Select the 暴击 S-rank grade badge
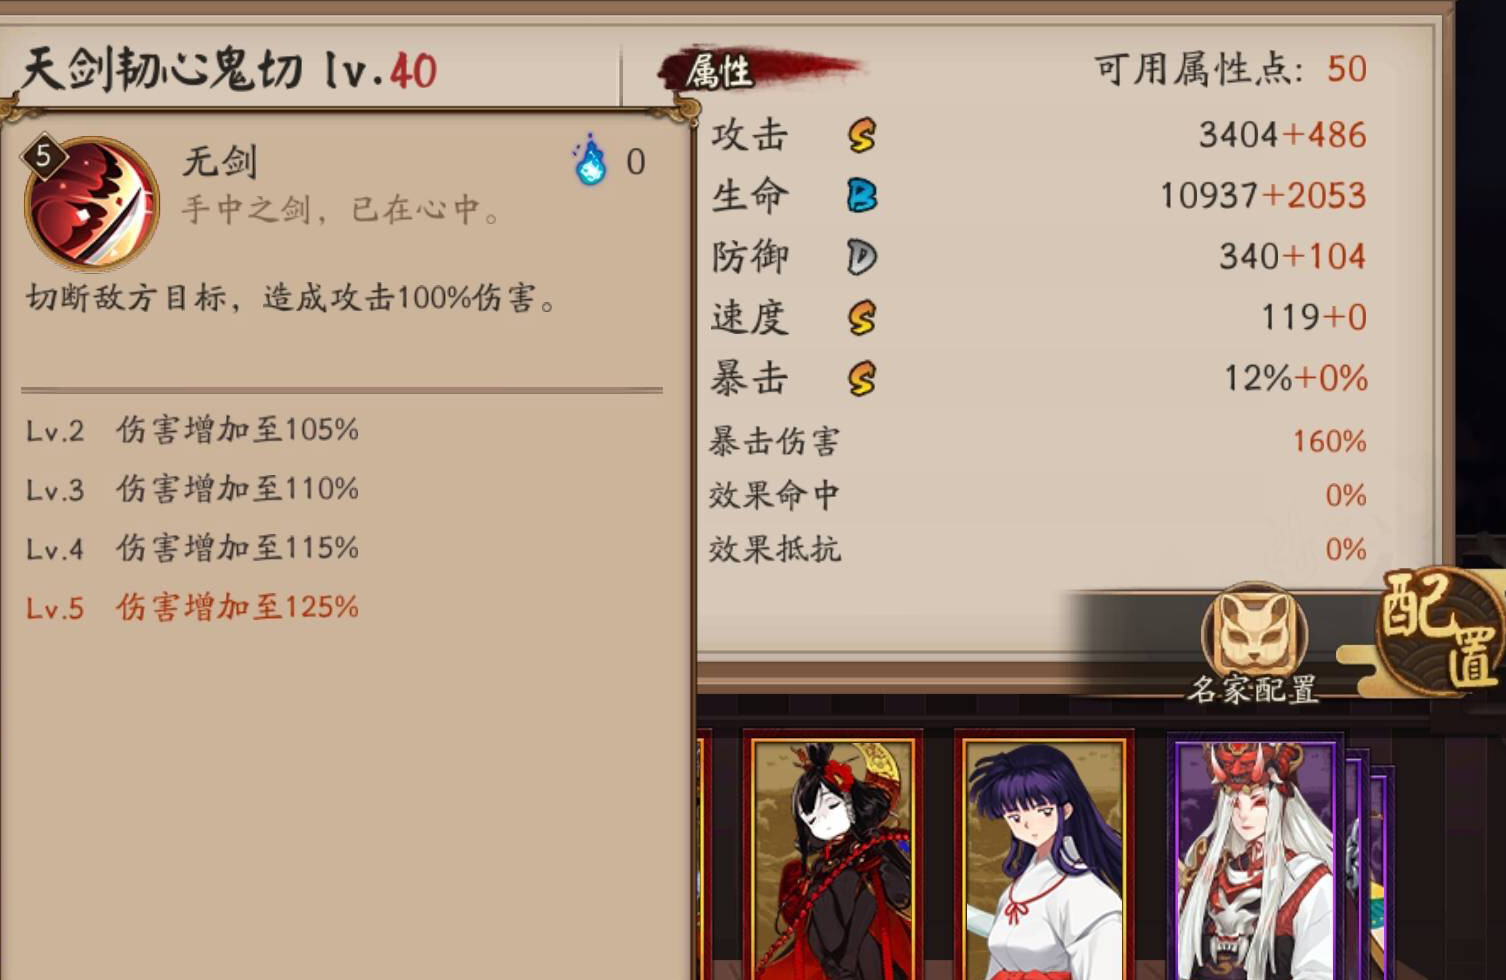The image size is (1506, 980). click(862, 379)
